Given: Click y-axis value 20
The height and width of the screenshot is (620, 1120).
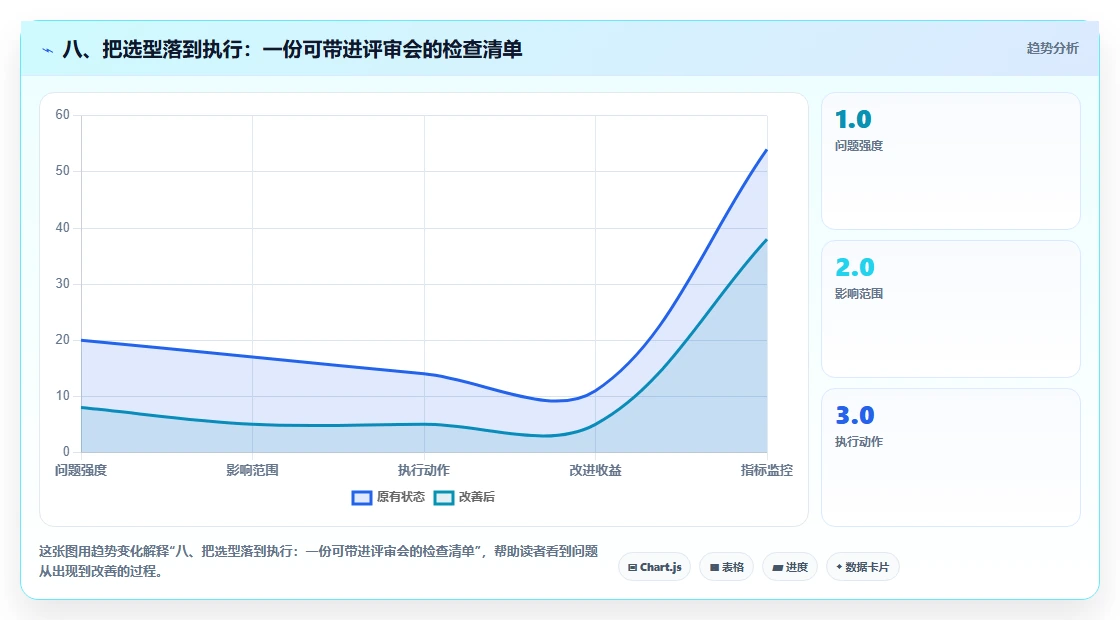Looking at the screenshot, I should (63, 340).
